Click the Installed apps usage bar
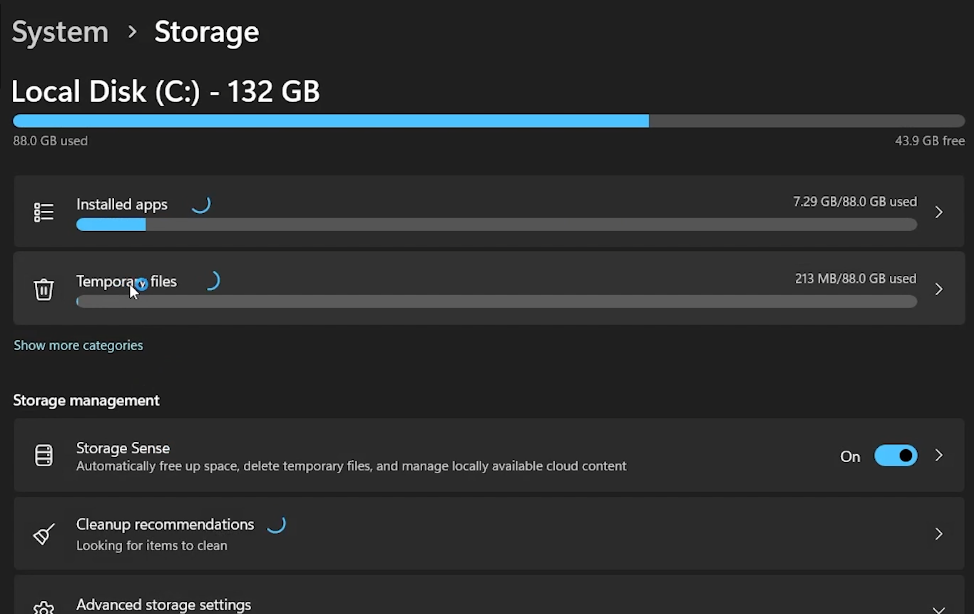Viewport: 974px width, 614px height. click(x=496, y=225)
